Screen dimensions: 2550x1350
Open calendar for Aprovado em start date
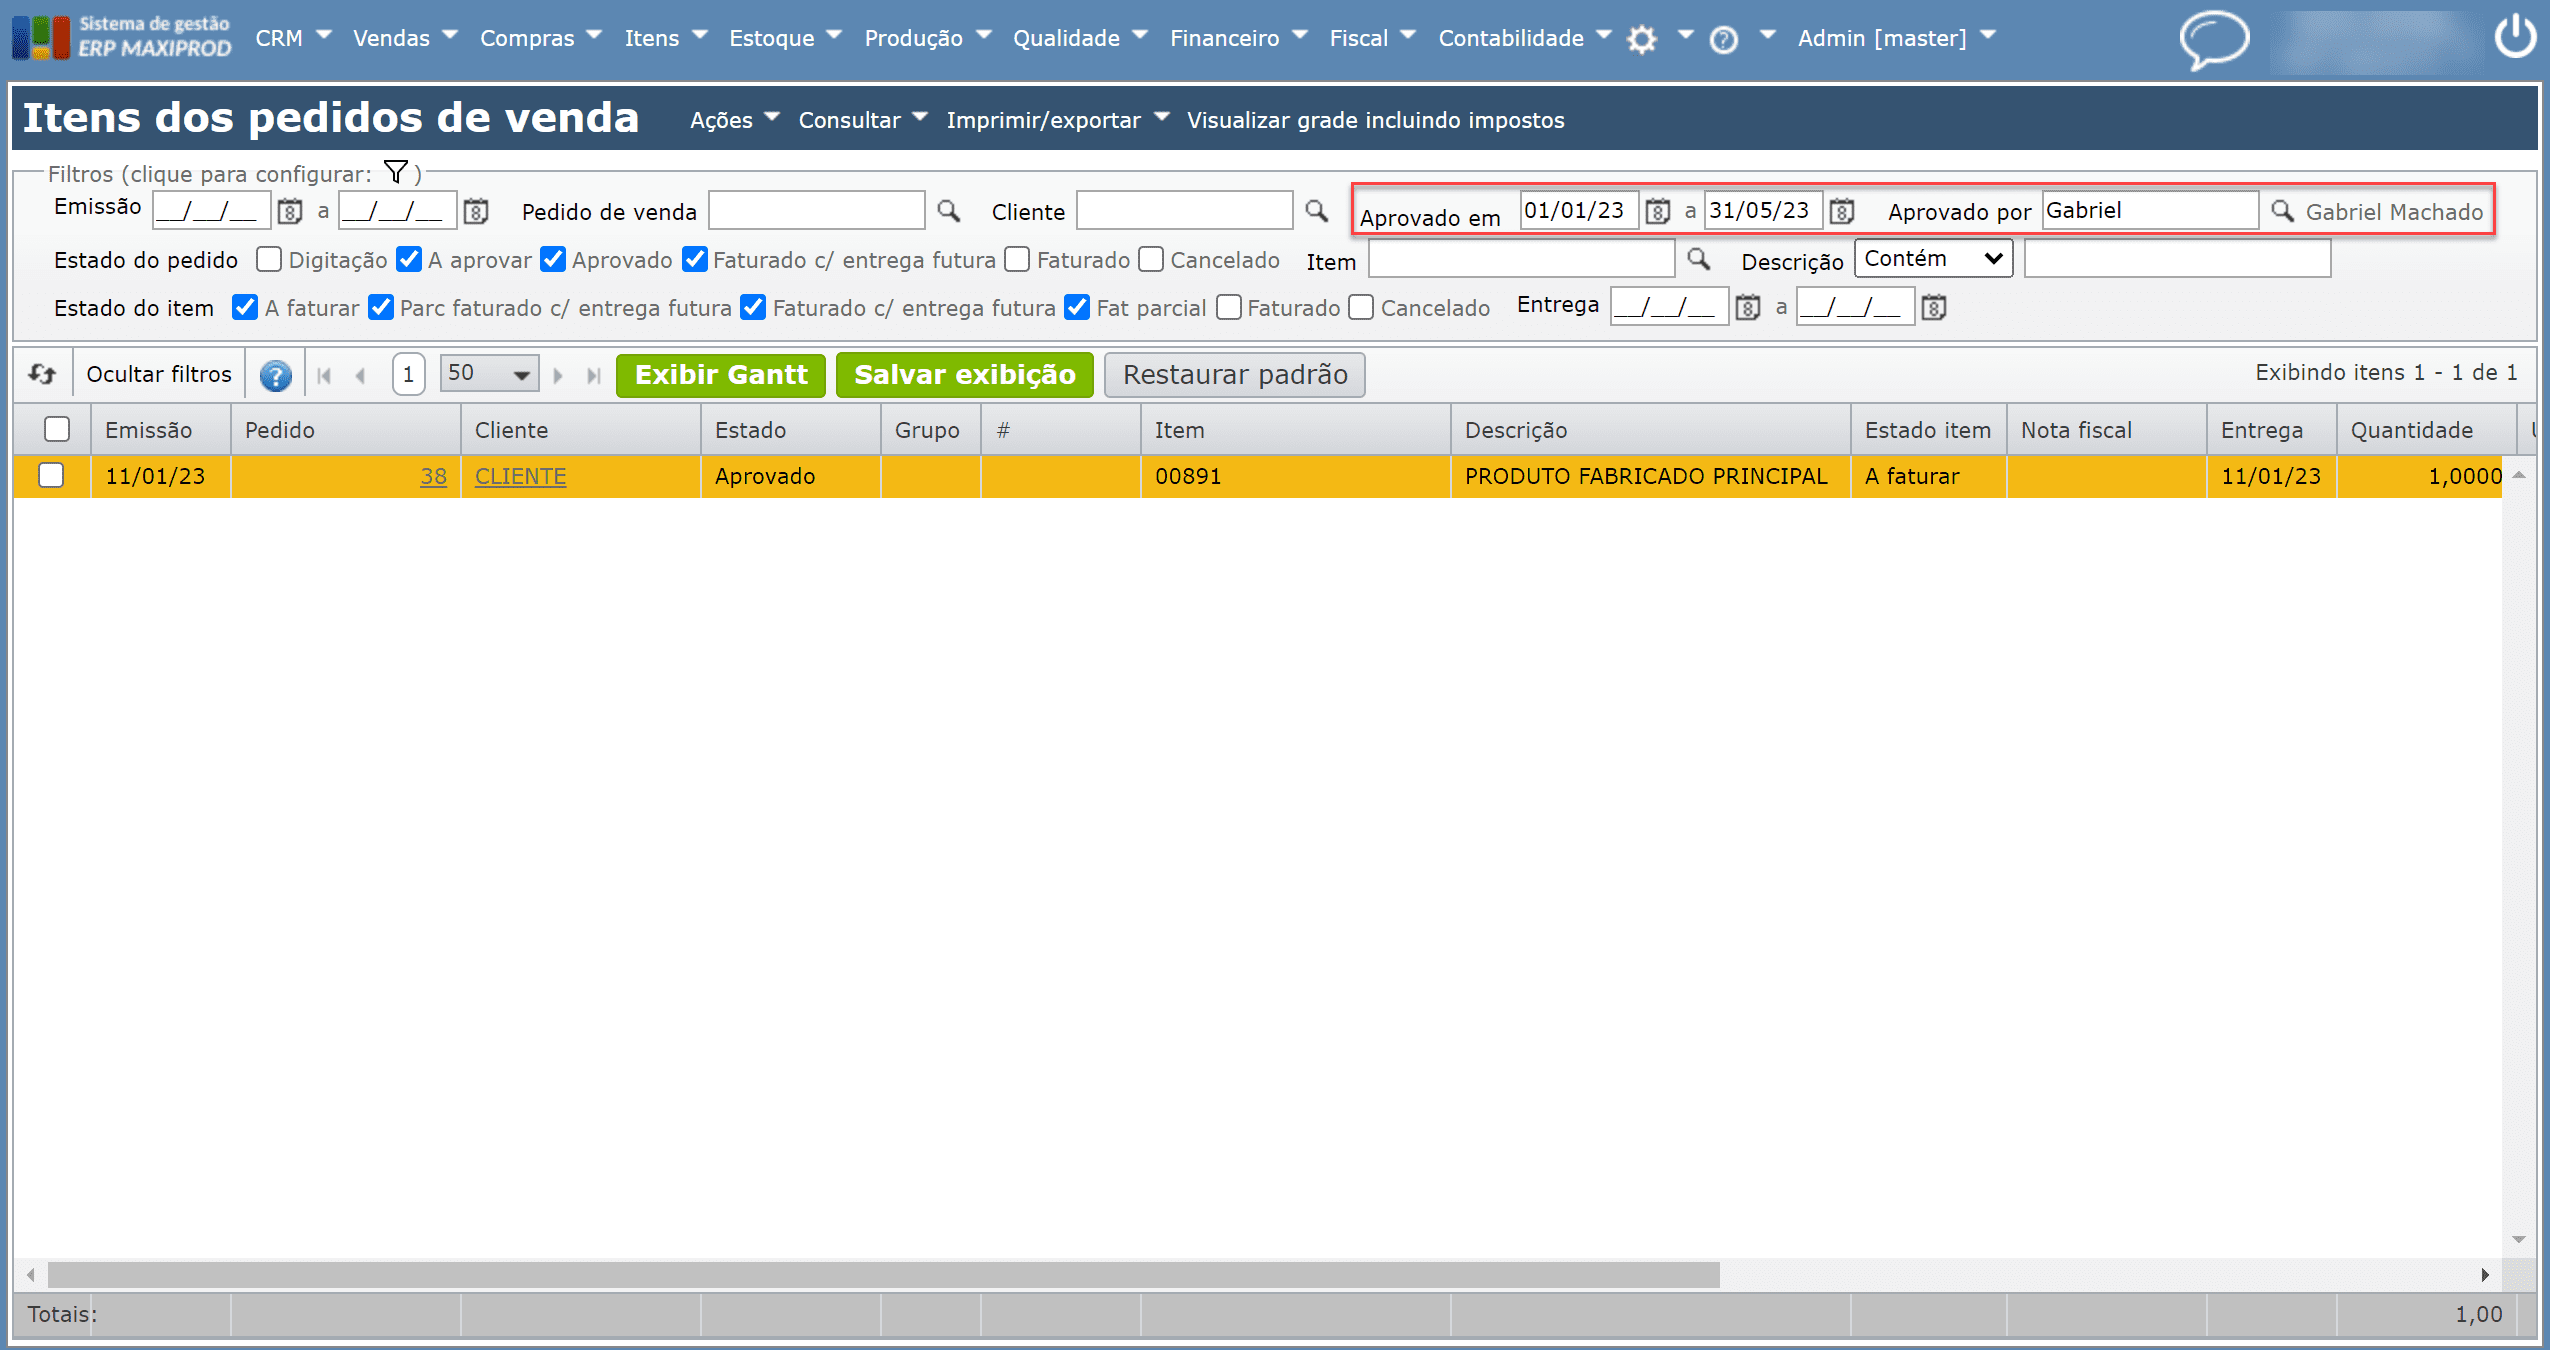click(x=1657, y=212)
